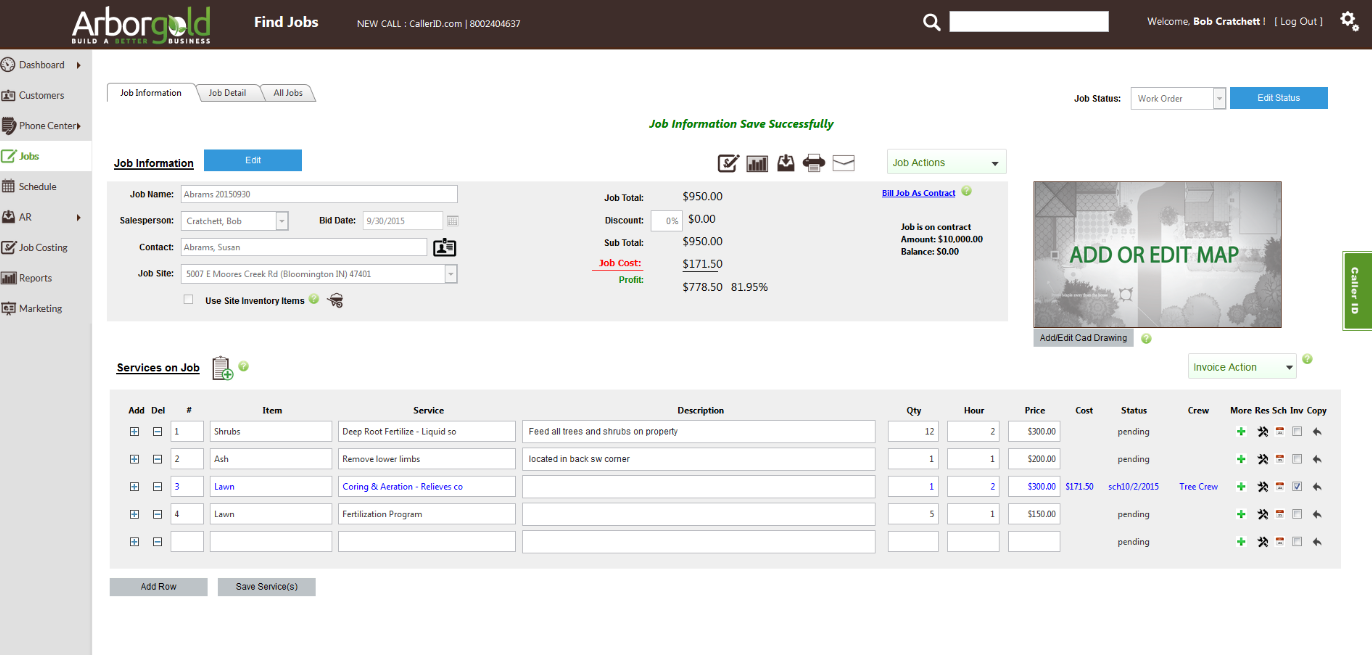Click the Copy arrow on the Fertilization Program row

tap(1318, 514)
